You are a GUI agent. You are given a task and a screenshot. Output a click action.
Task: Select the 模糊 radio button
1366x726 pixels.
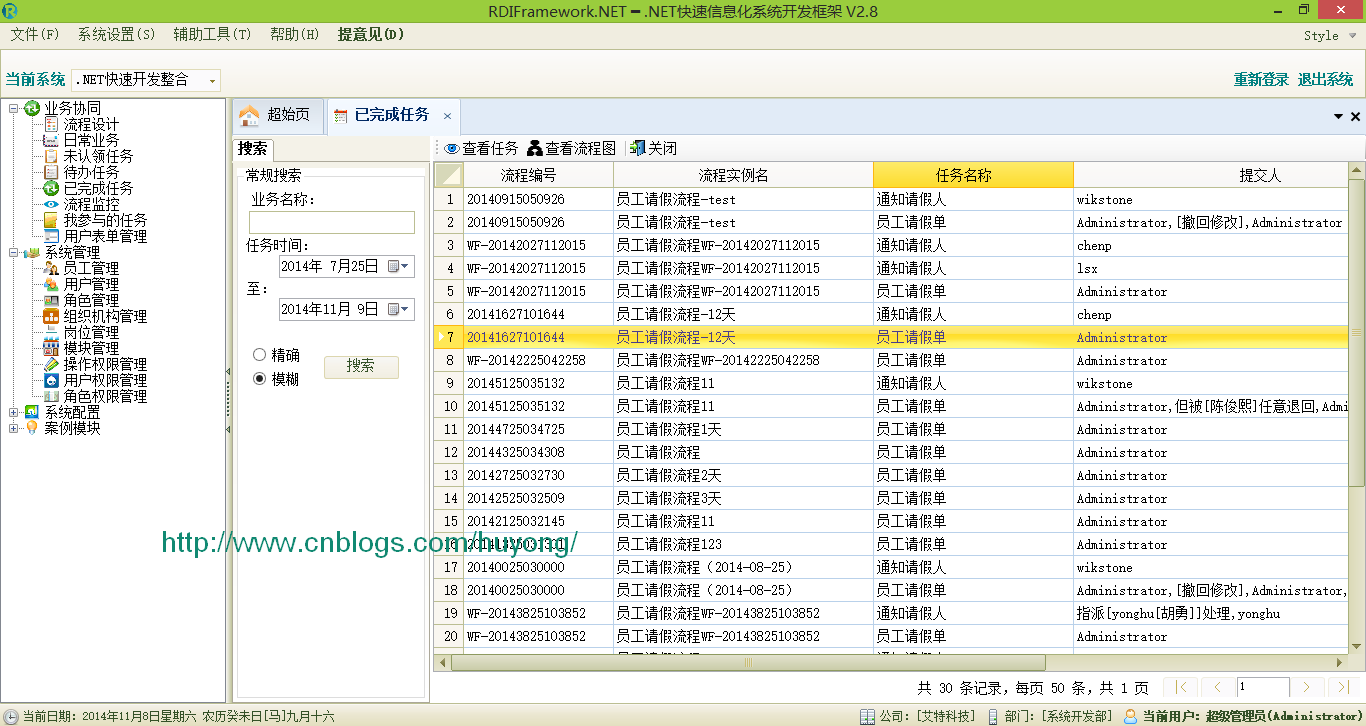point(260,379)
